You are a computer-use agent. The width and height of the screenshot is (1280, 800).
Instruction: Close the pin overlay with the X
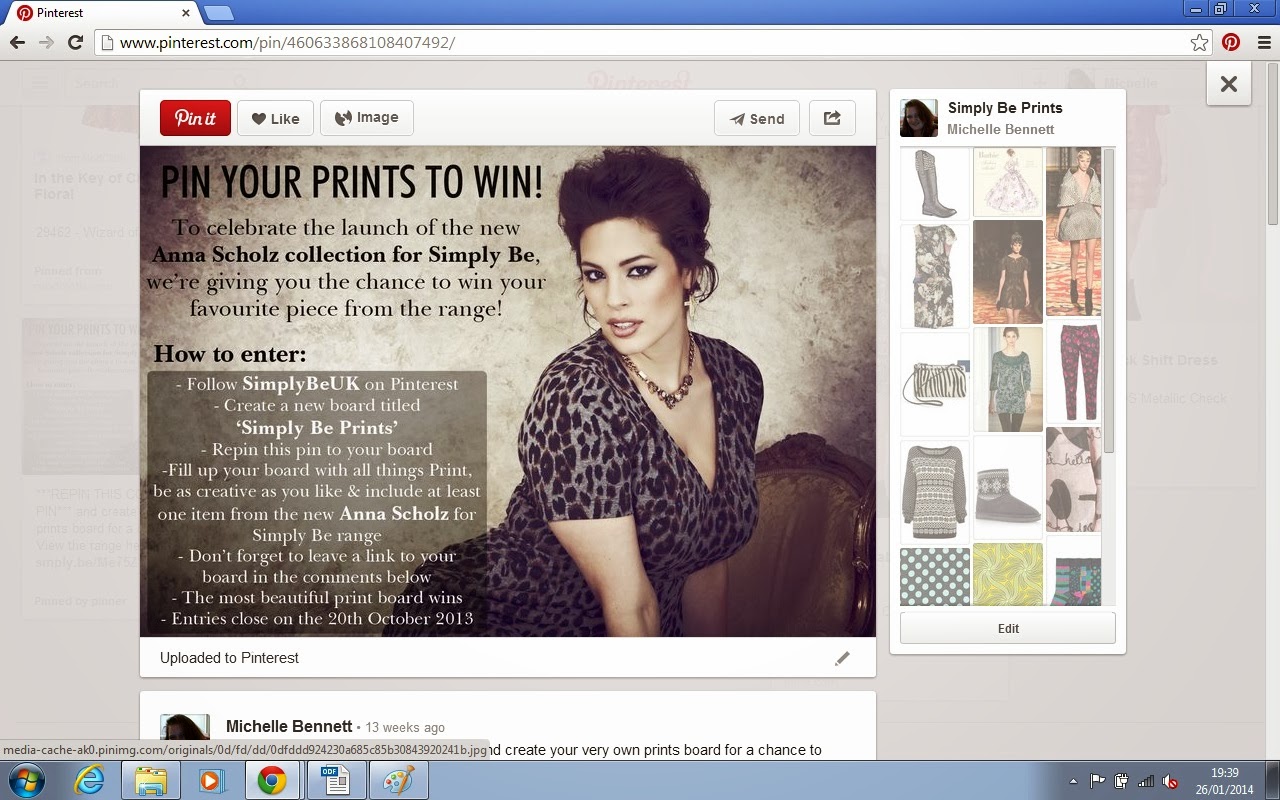(1229, 84)
